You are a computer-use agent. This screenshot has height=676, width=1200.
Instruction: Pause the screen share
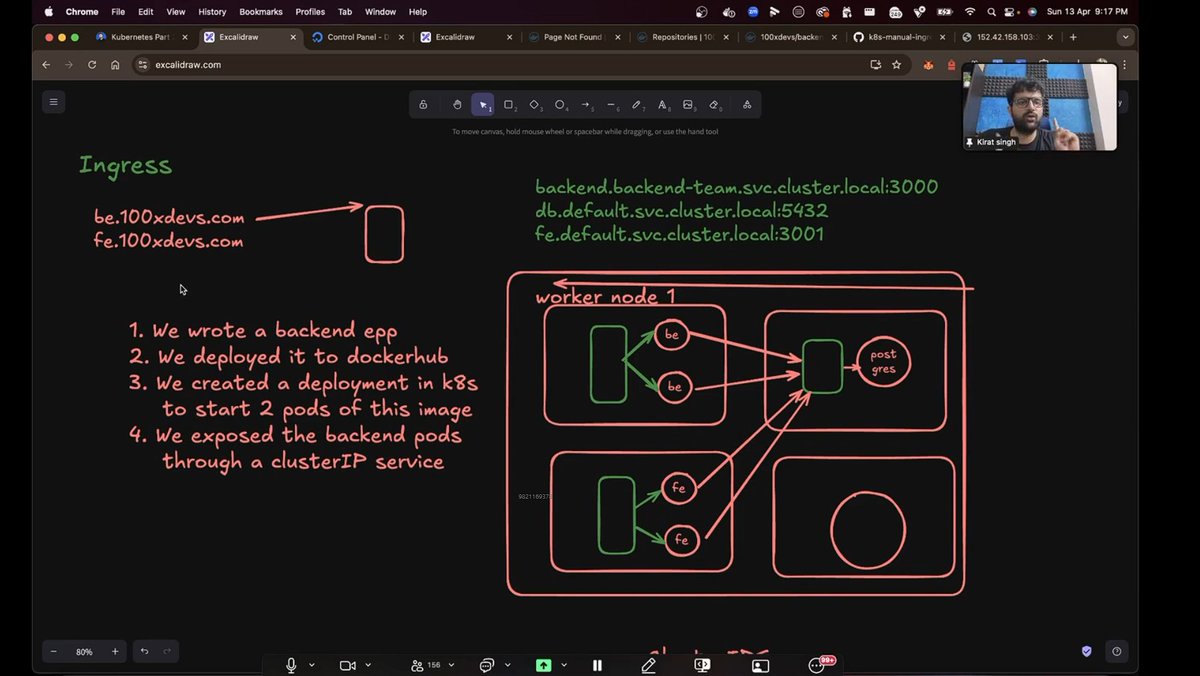(x=597, y=665)
